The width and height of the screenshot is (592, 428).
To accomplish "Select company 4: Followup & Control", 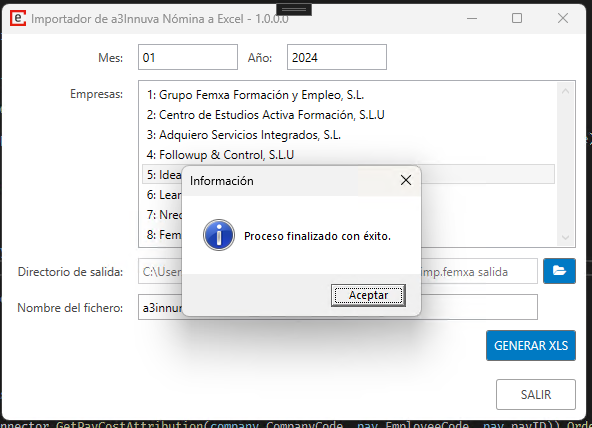I will coord(348,155).
